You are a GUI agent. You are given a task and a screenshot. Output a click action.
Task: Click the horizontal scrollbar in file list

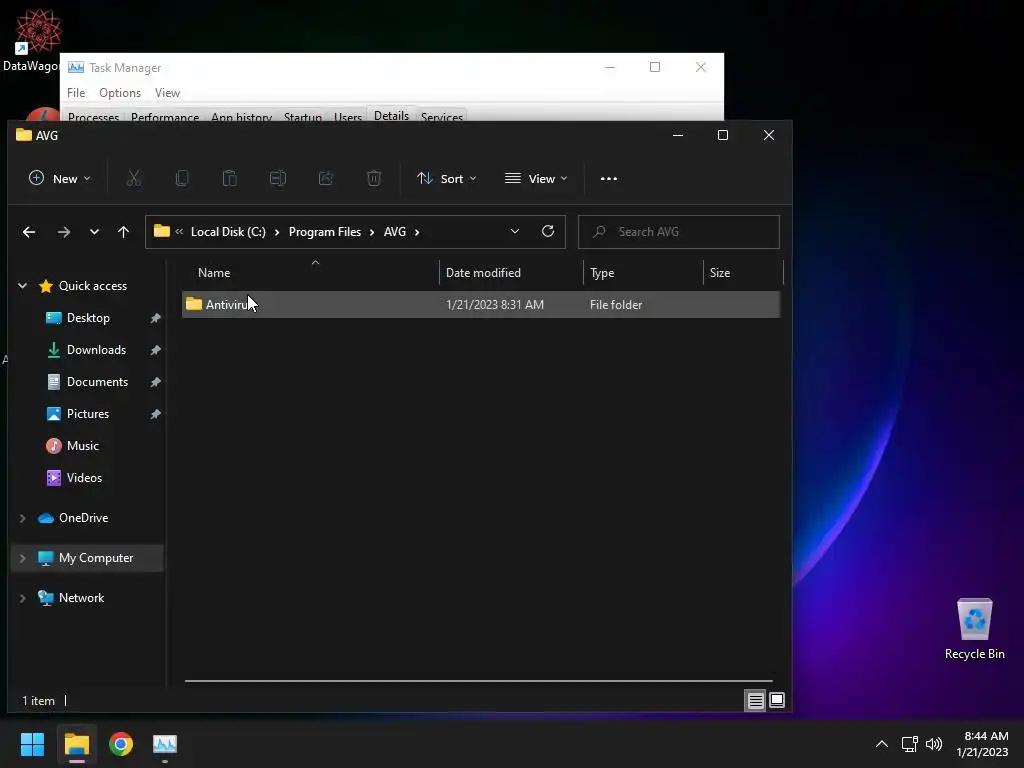pos(478,680)
